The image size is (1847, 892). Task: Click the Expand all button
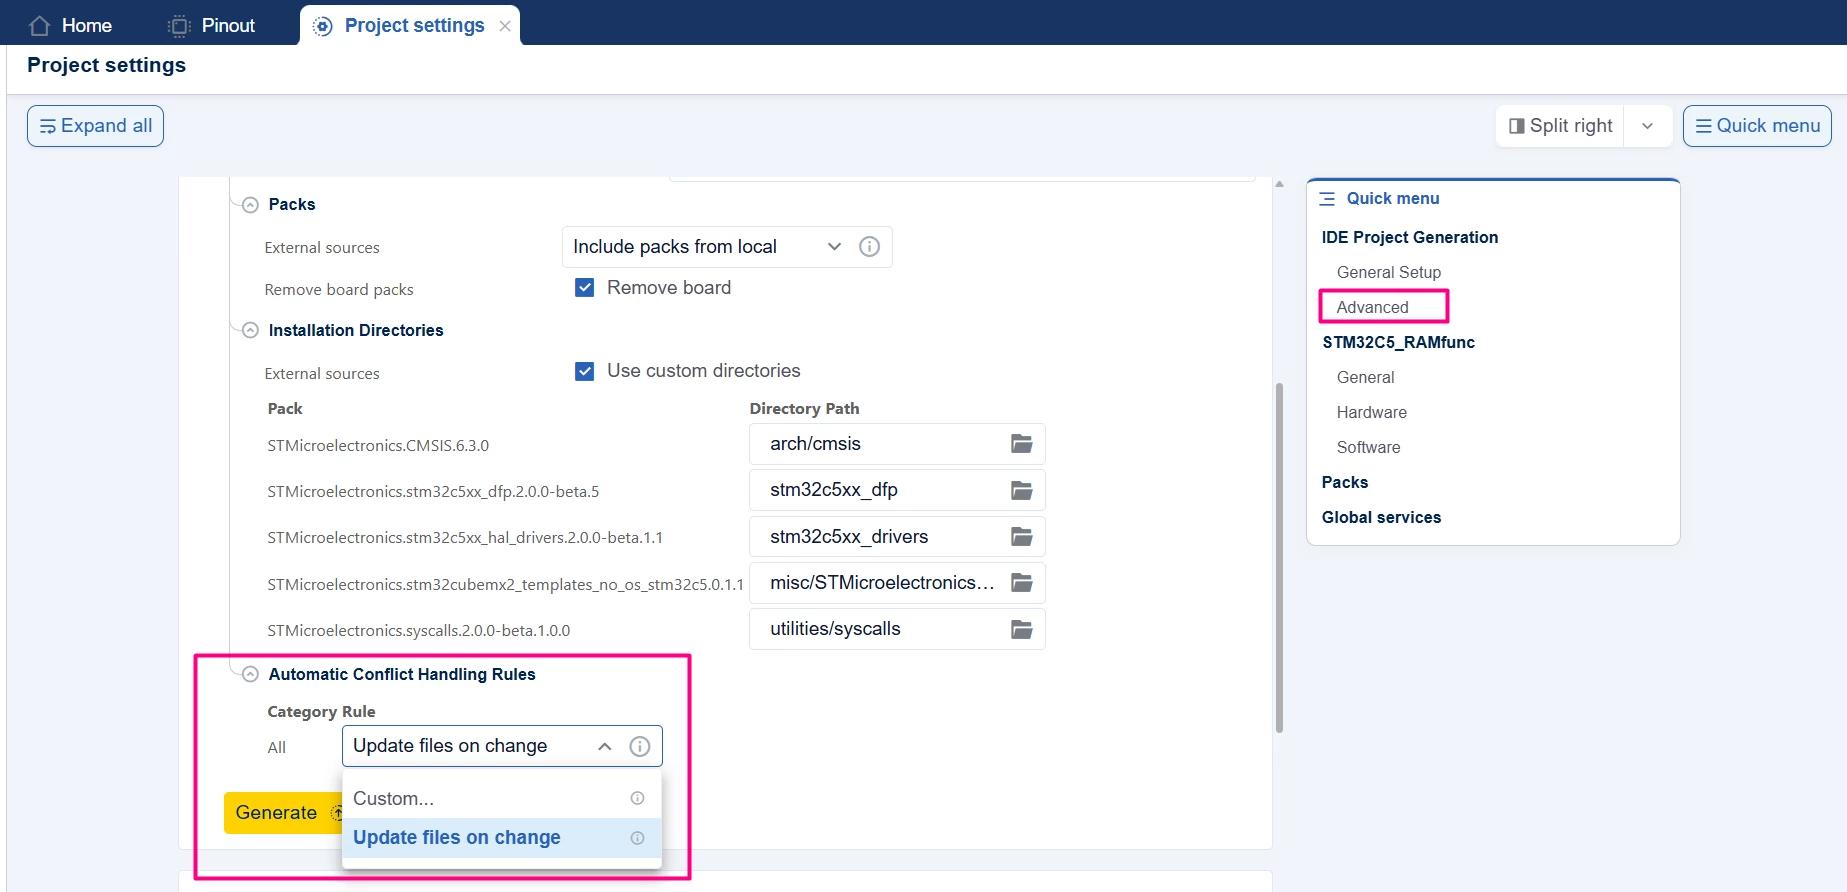coord(95,126)
